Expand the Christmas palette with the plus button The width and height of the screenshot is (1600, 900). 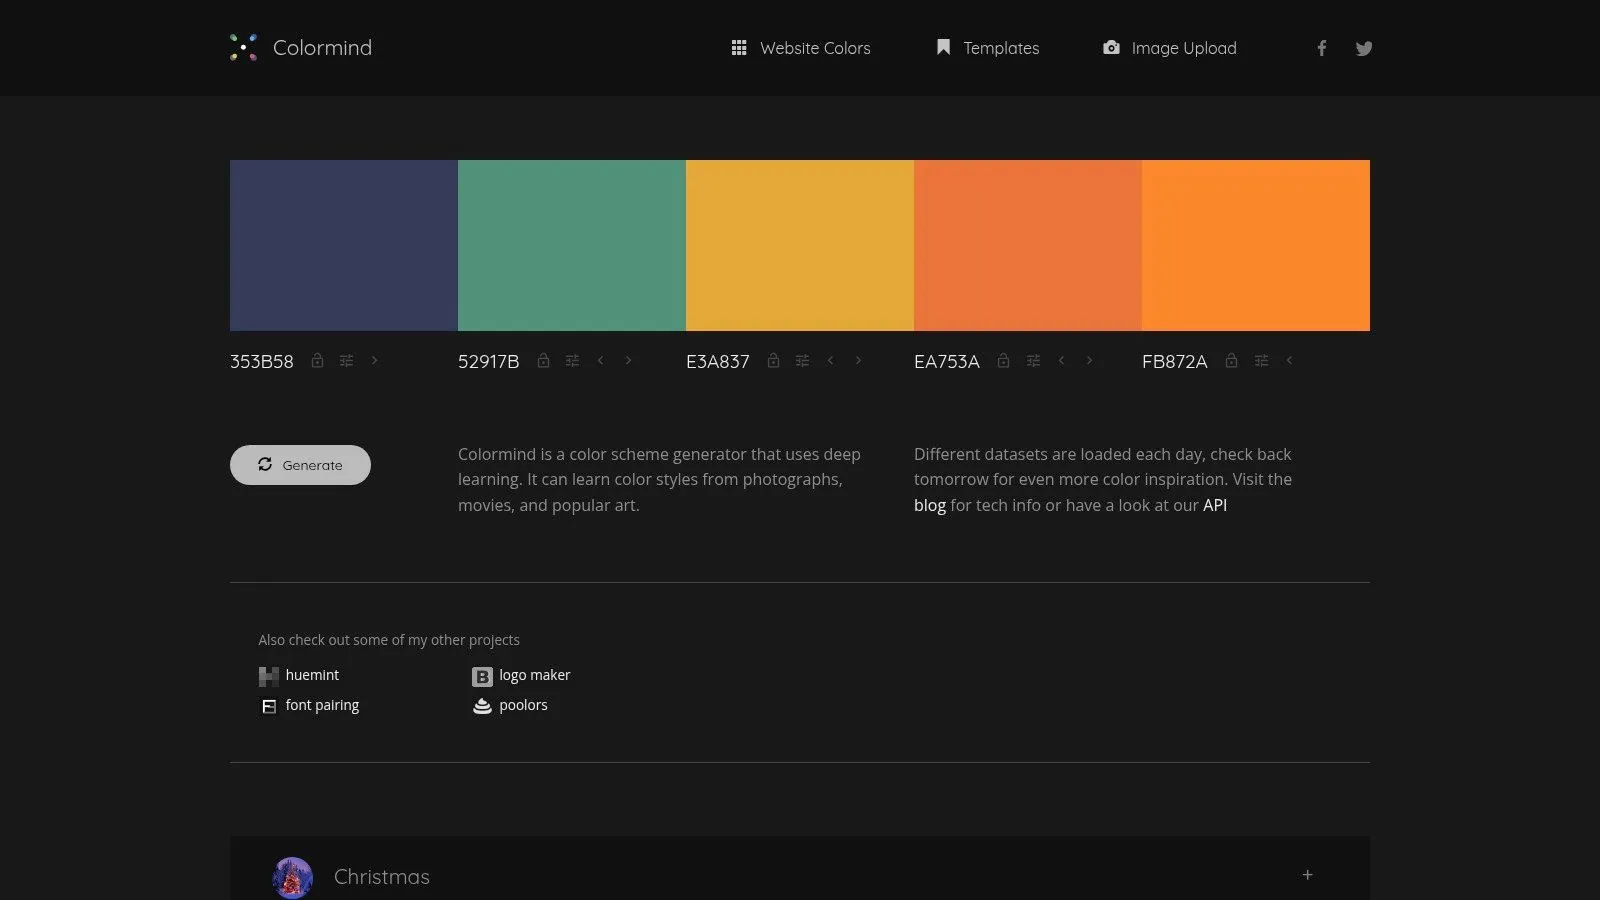(1307, 875)
